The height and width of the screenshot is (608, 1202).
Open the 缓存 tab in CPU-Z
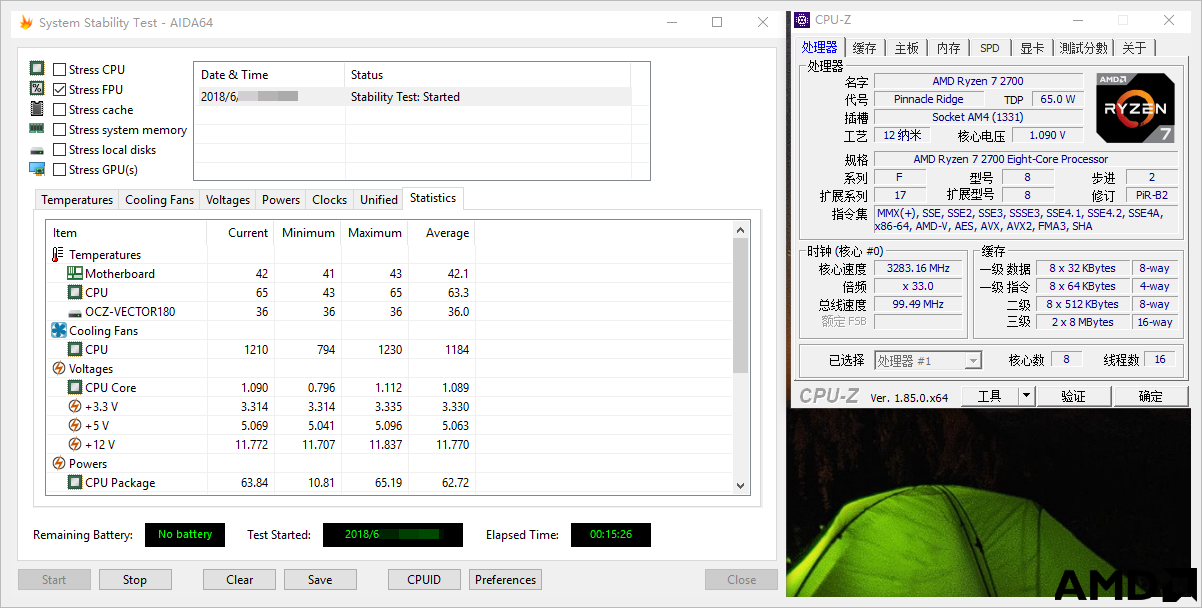(865, 48)
